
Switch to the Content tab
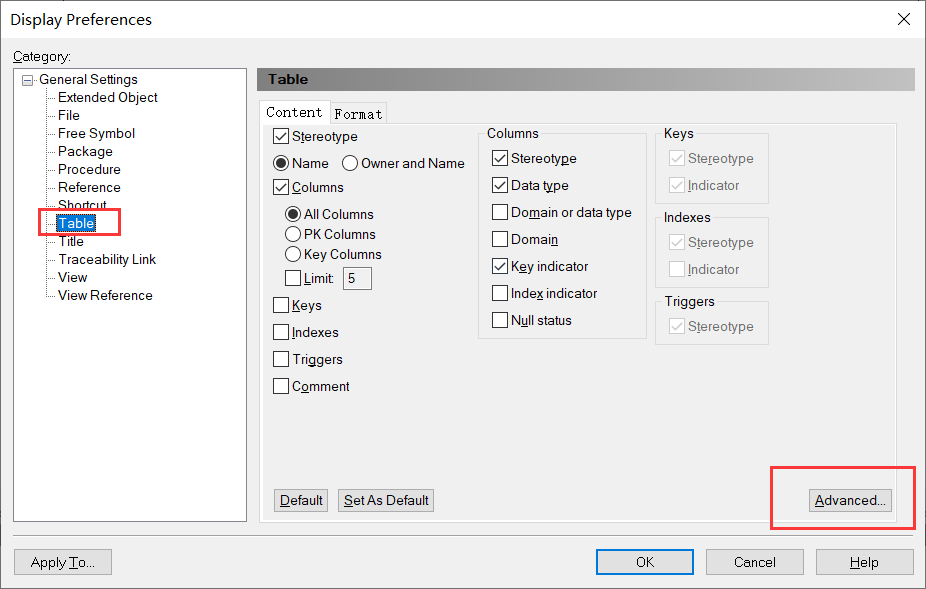294,112
